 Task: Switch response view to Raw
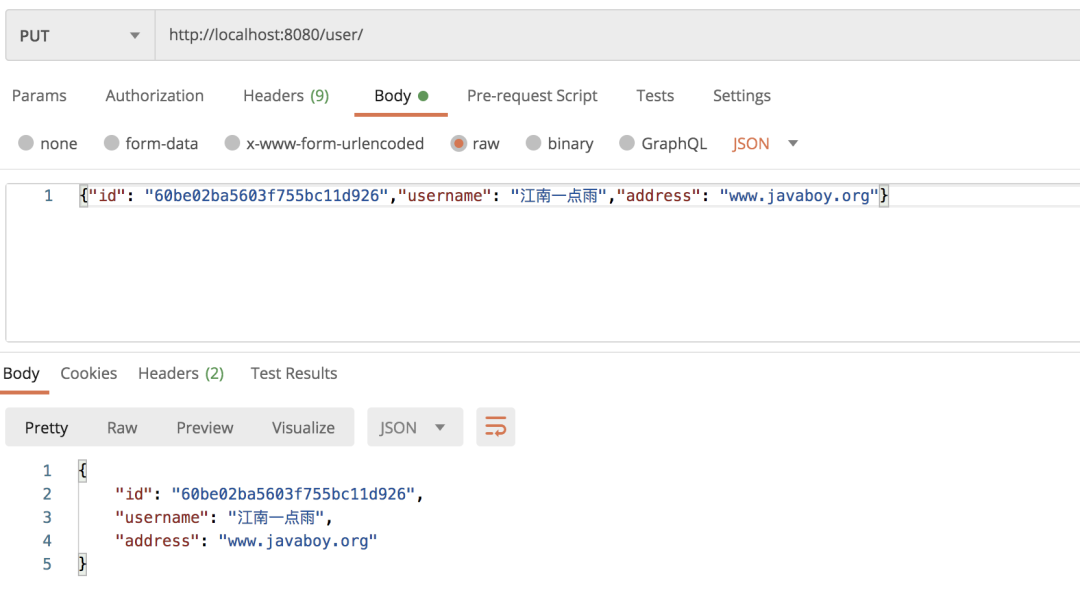coord(122,427)
